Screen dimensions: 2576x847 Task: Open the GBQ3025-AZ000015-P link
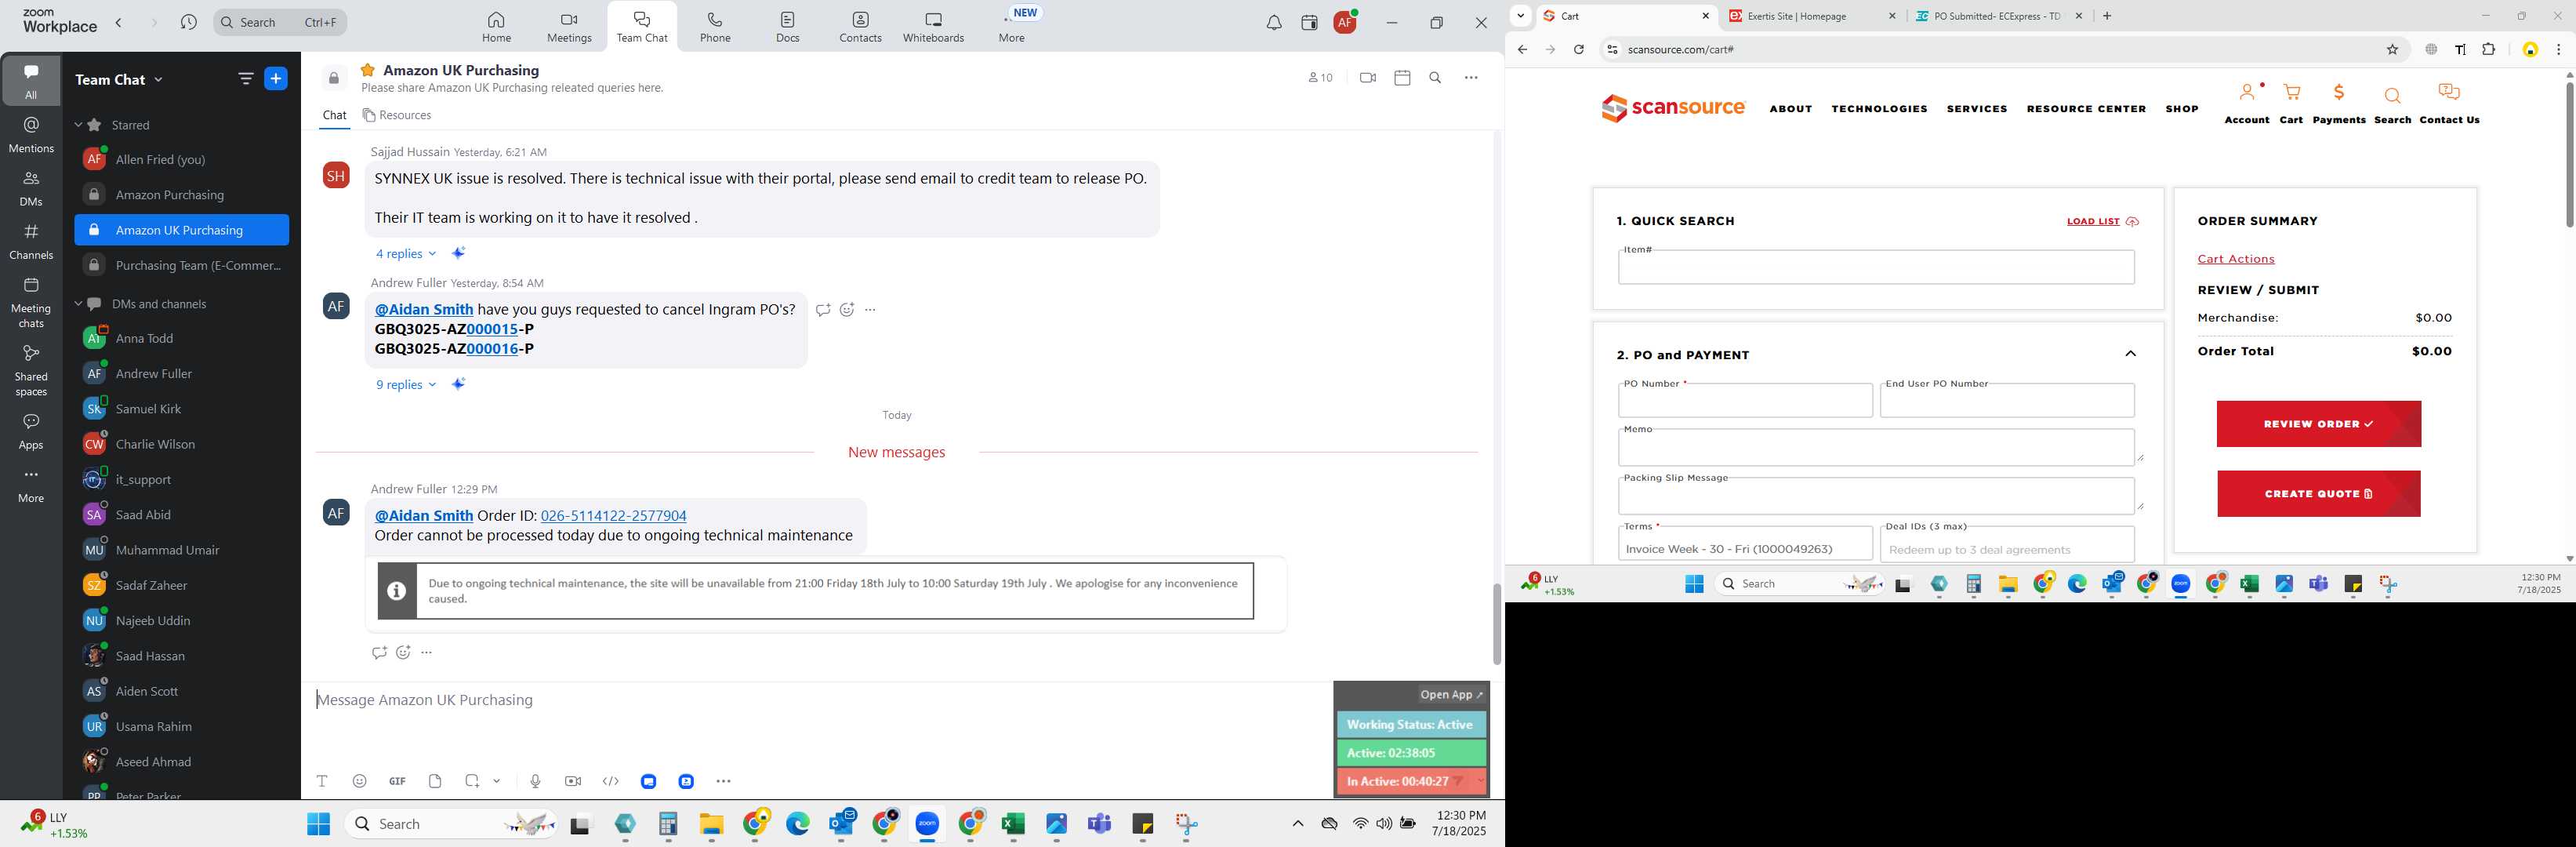click(x=492, y=329)
